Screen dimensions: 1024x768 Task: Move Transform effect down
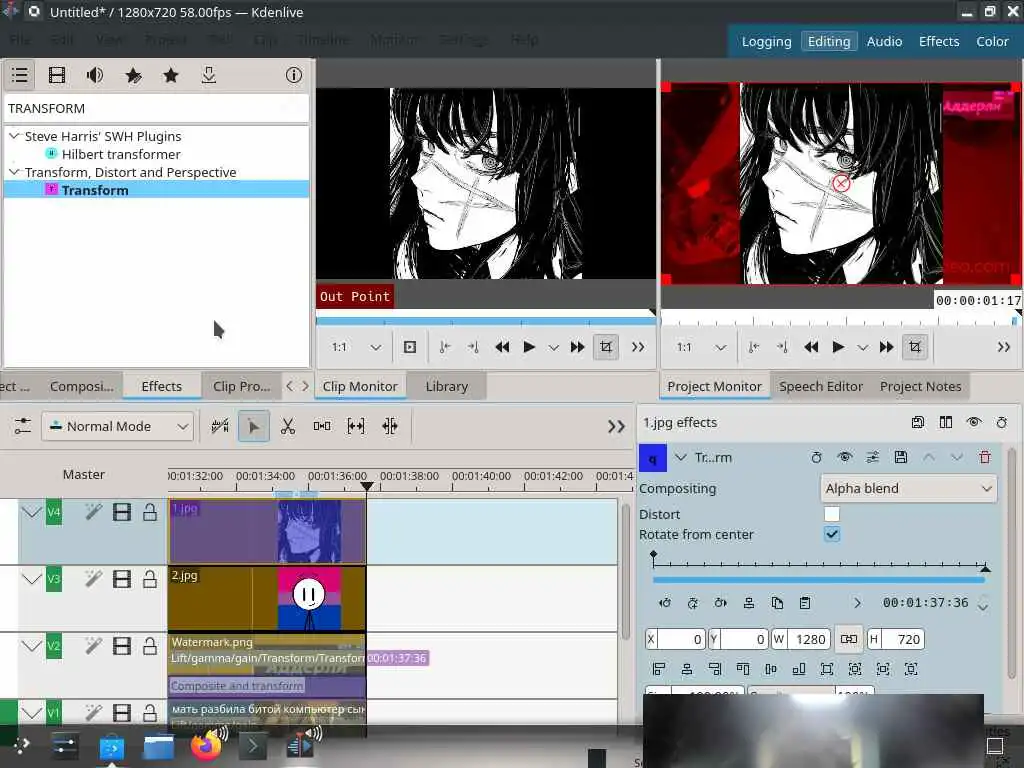point(957,457)
